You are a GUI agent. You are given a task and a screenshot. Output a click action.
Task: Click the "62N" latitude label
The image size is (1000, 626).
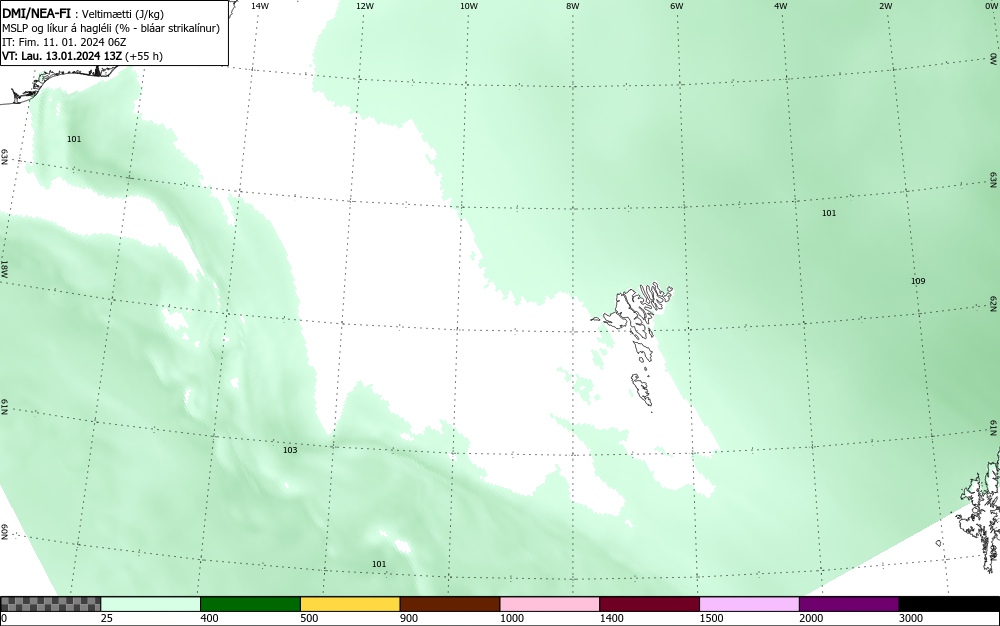(993, 303)
